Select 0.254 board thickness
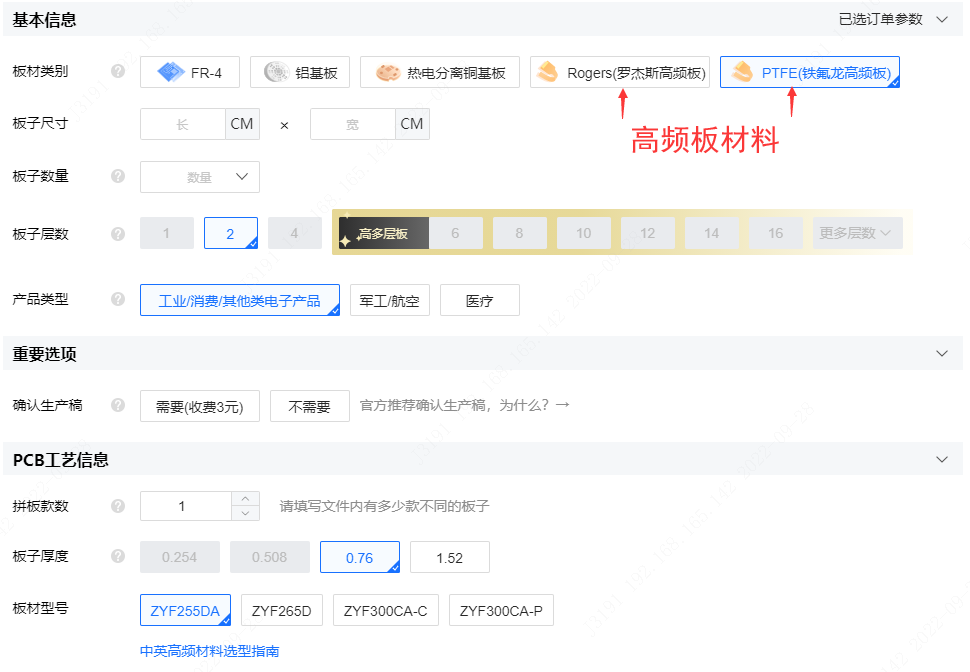970x672 pixels. (180, 557)
